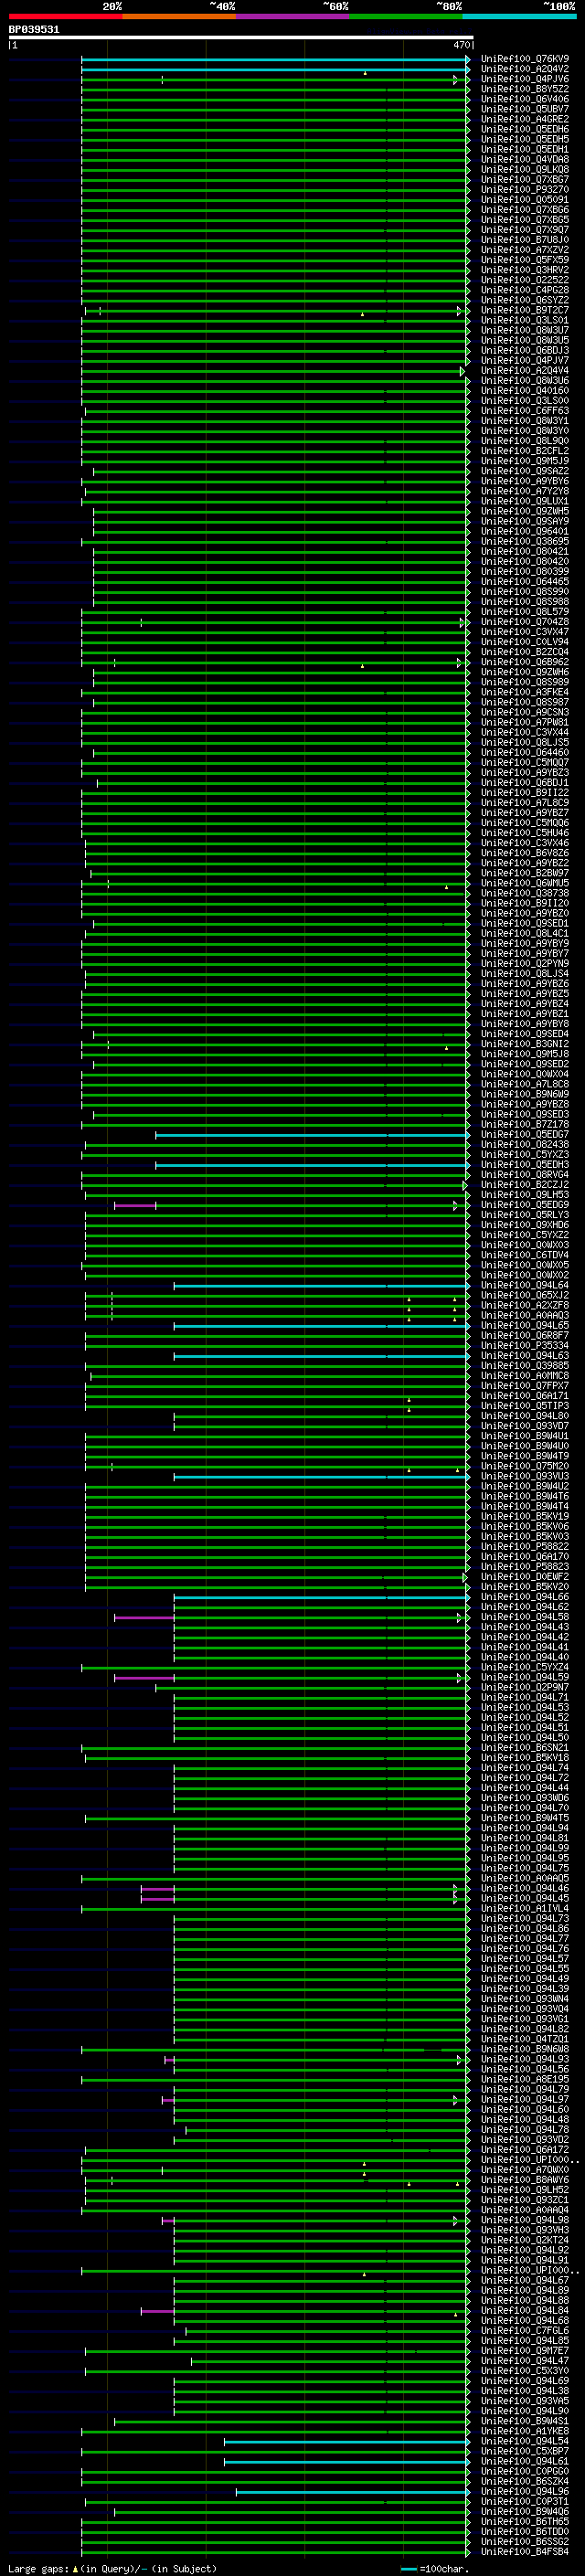Click the cyan ~100% legend segment
Image resolution: width=585 pixels, height=2576 pixels.
[x=519, y=16]
